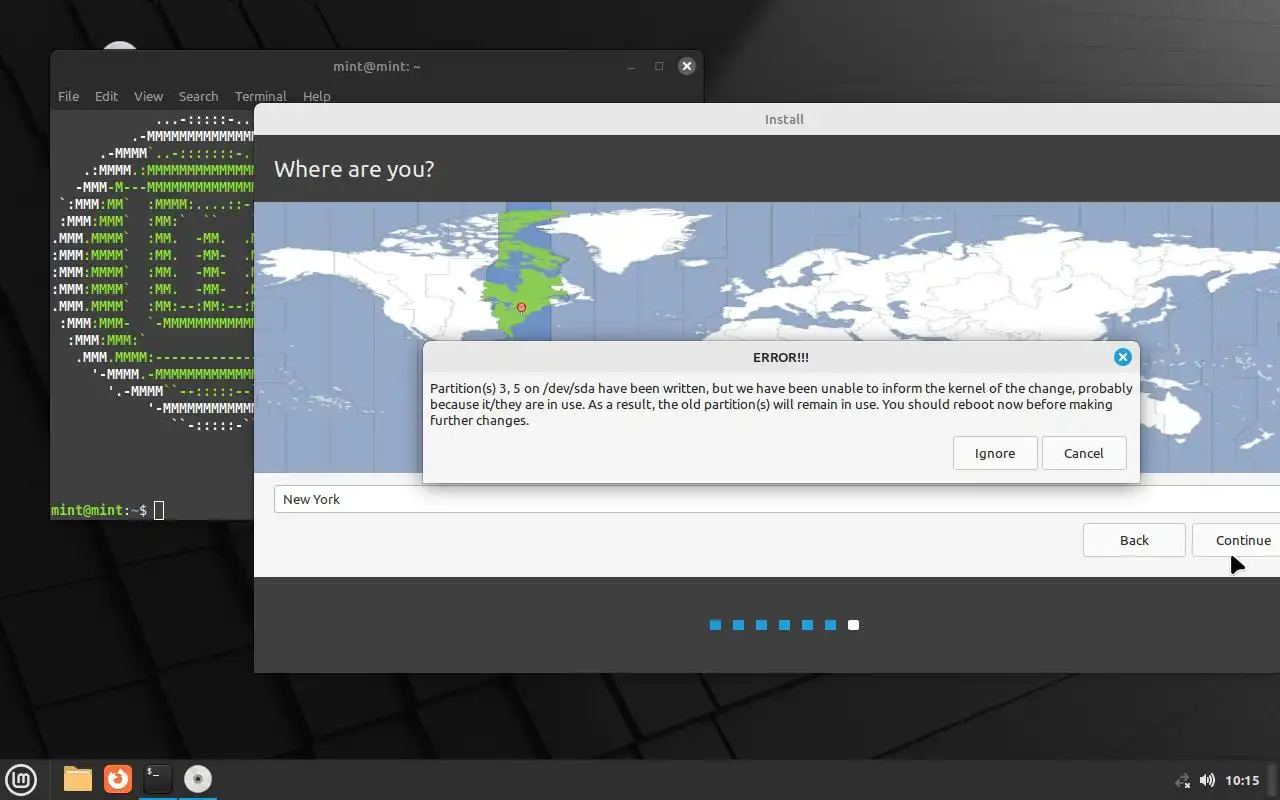Open the network status tray icon

pos(1183,780)
